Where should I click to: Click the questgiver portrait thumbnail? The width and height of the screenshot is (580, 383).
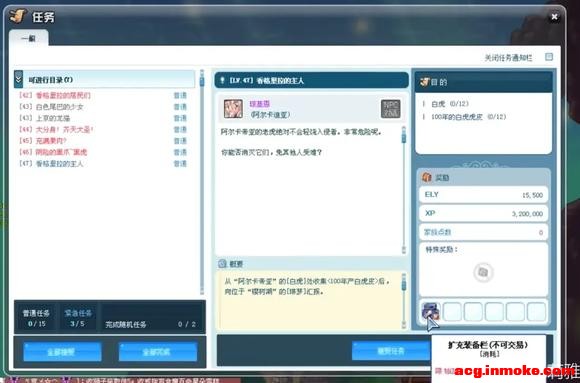coord(233,109)
